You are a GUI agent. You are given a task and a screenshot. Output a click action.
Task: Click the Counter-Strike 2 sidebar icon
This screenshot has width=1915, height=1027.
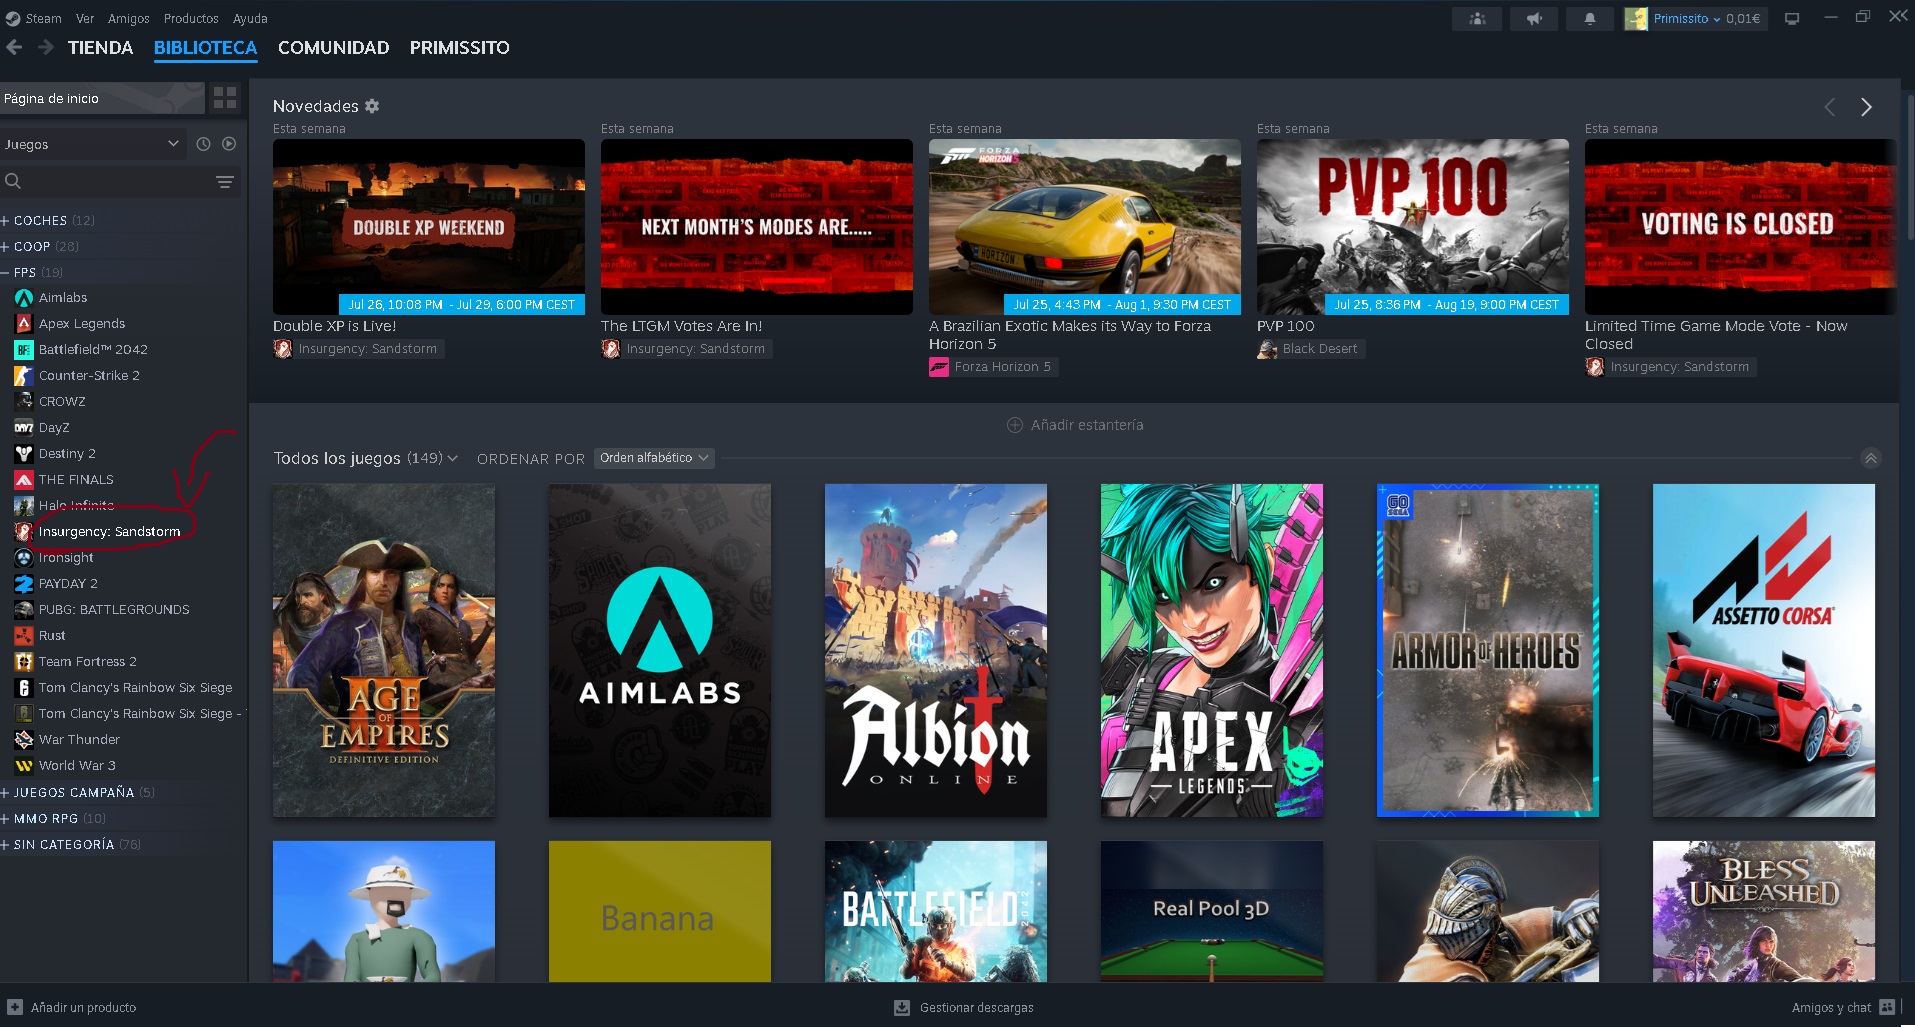[x=24, y=376]
